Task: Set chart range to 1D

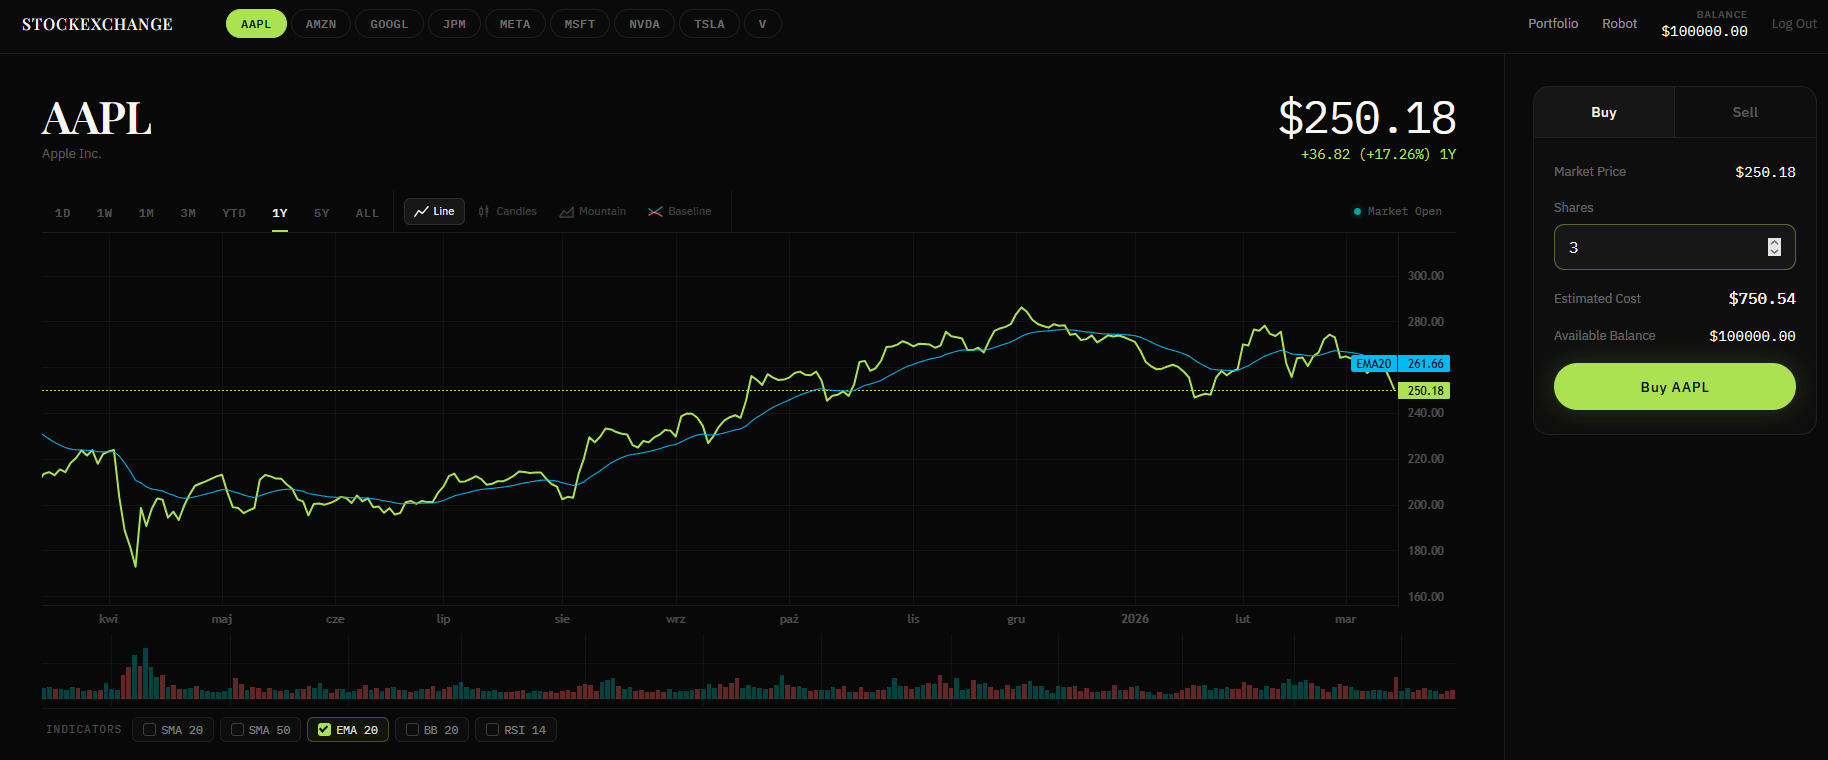Action: click(62, 213)
